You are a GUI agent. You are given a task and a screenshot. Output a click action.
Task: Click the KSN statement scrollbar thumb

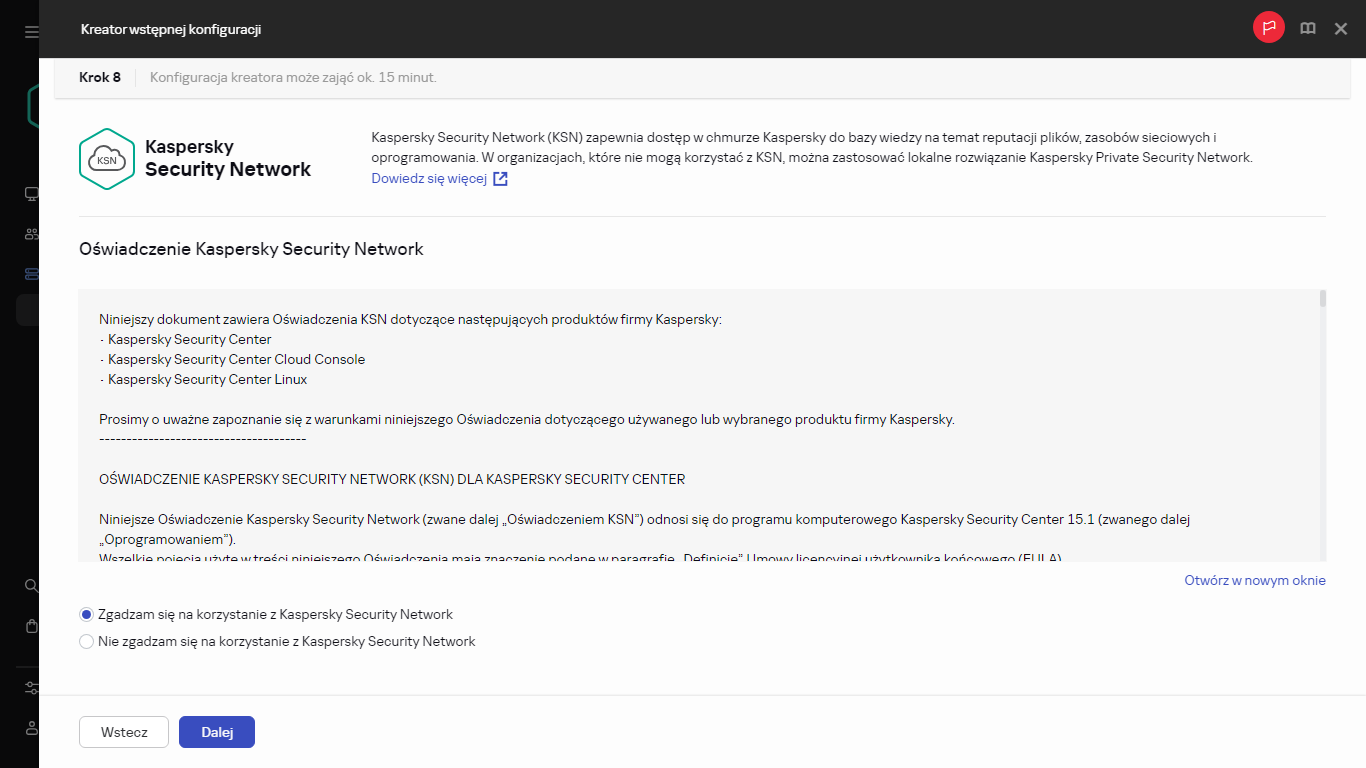(x=1323, y=299)
